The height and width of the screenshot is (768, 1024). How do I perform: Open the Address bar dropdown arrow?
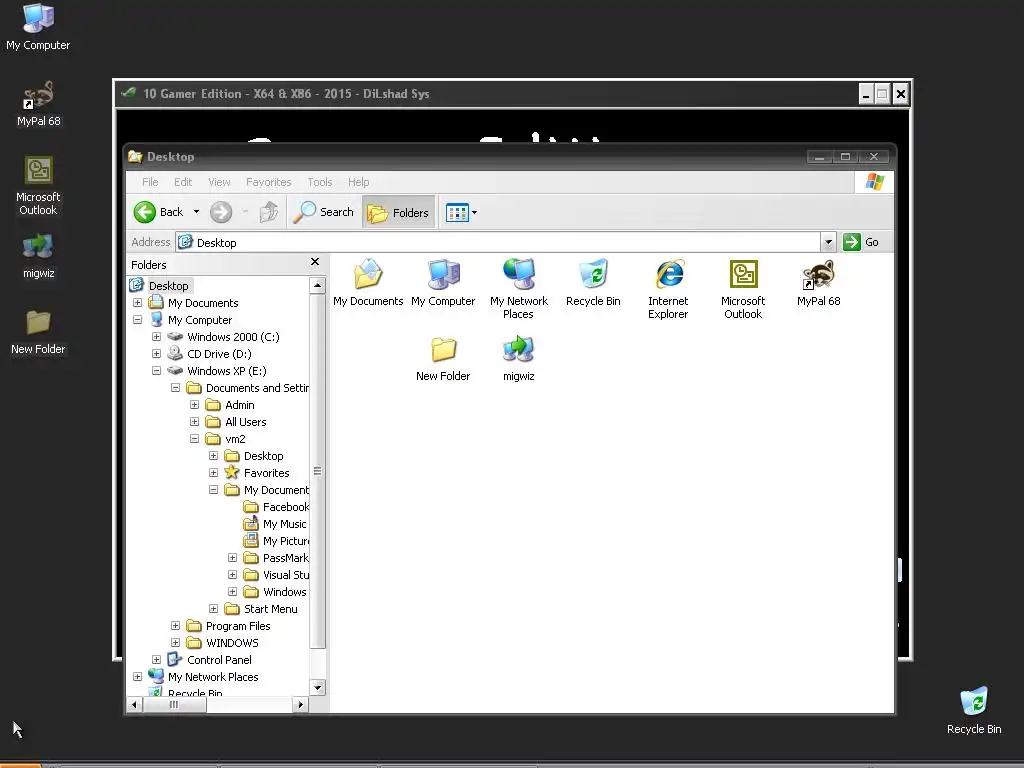[x=828, y=242]
